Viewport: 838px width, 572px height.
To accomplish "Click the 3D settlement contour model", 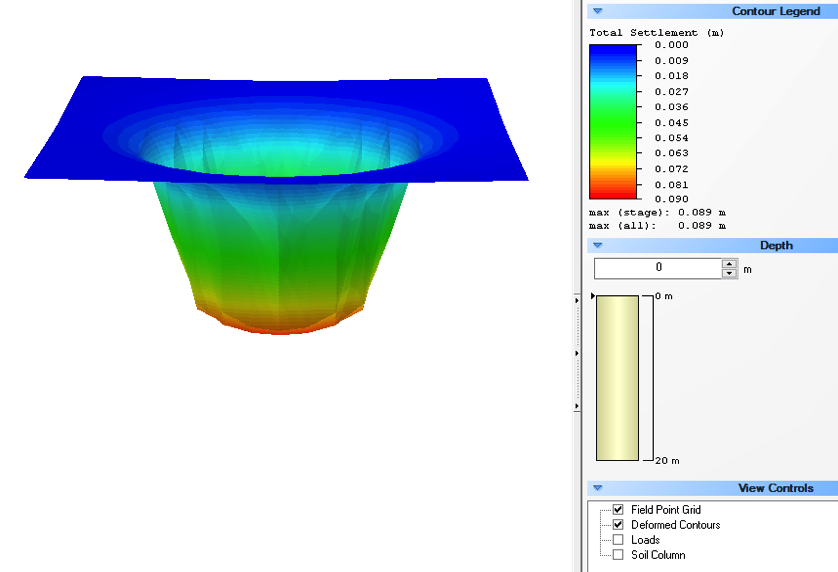I will pyautogui.click(x=276, y=206).
